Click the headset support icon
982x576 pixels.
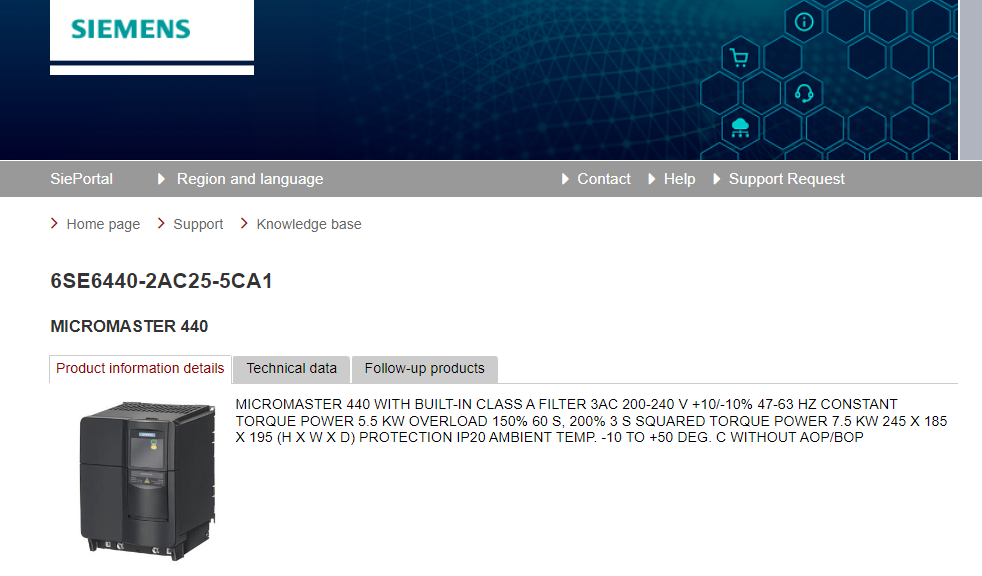[804, 94]
